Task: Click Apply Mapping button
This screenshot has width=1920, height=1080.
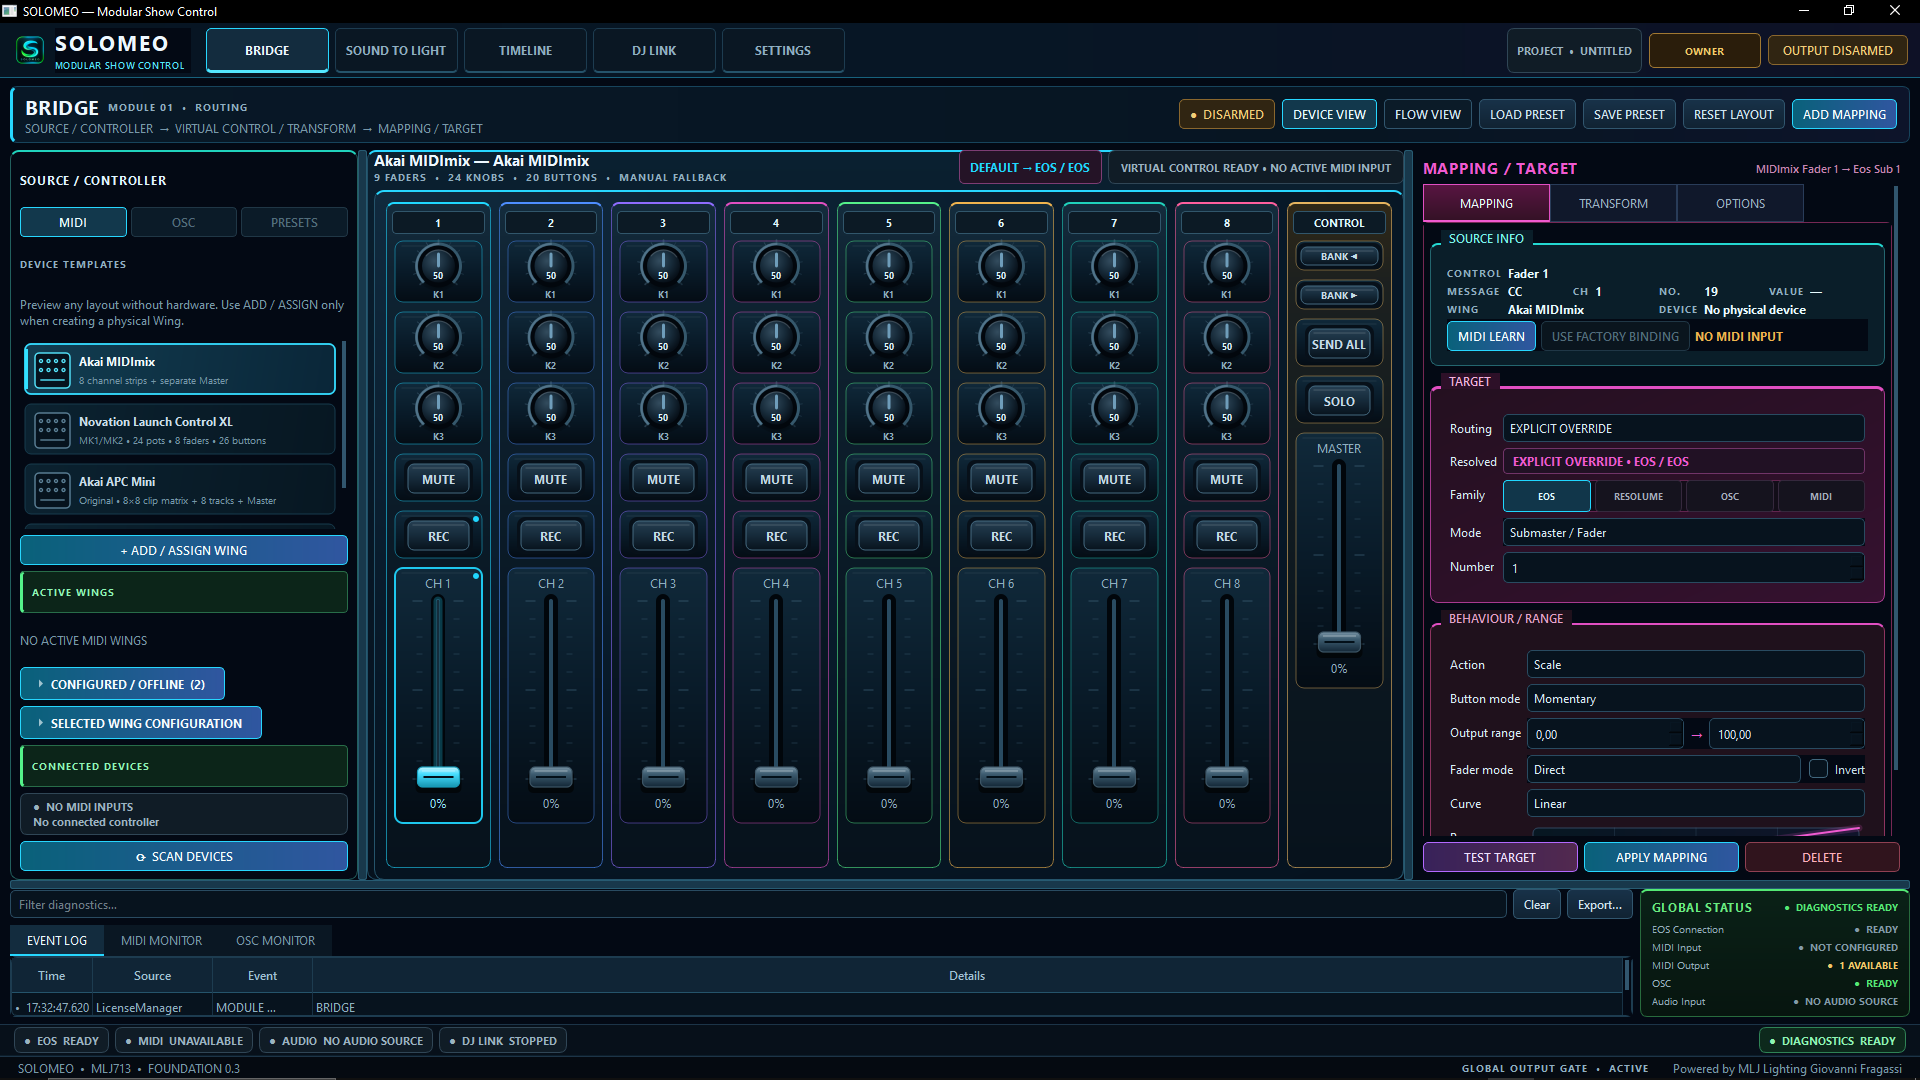Action: tap(1661, 858)
